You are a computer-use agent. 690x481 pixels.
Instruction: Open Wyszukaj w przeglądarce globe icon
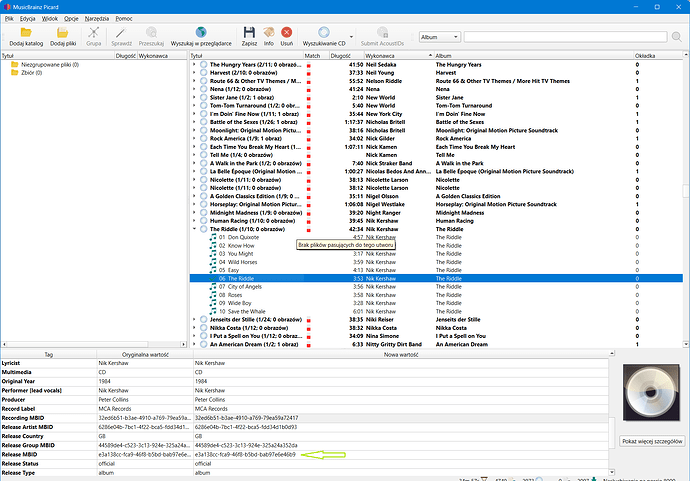[201, 33]
